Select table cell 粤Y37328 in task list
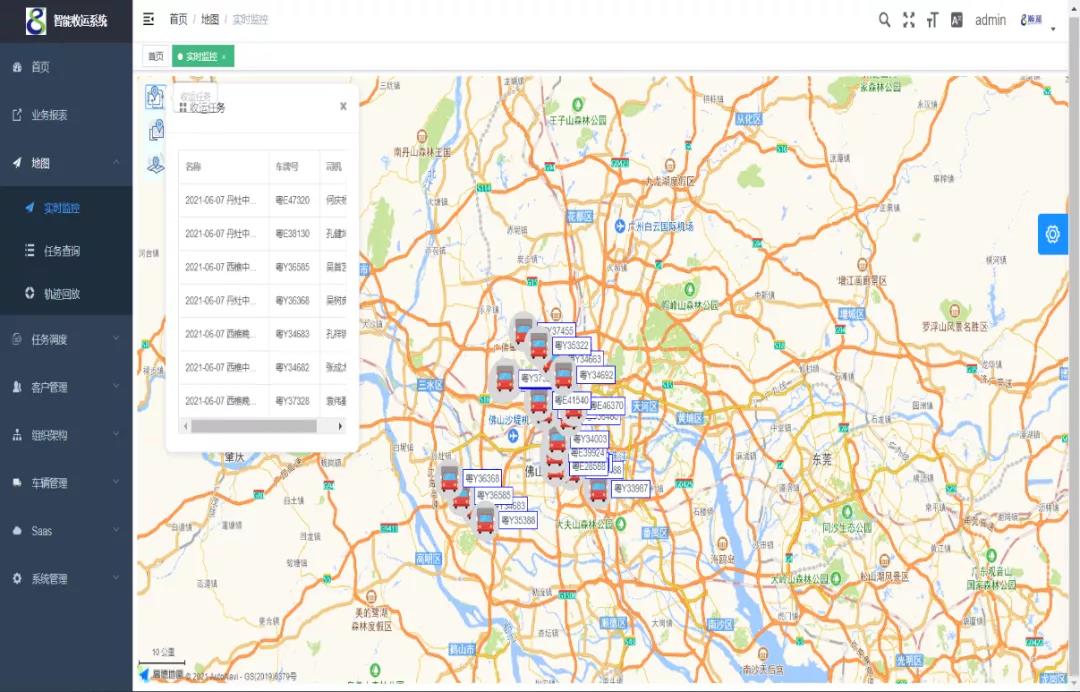 click(x=293, y=400)
